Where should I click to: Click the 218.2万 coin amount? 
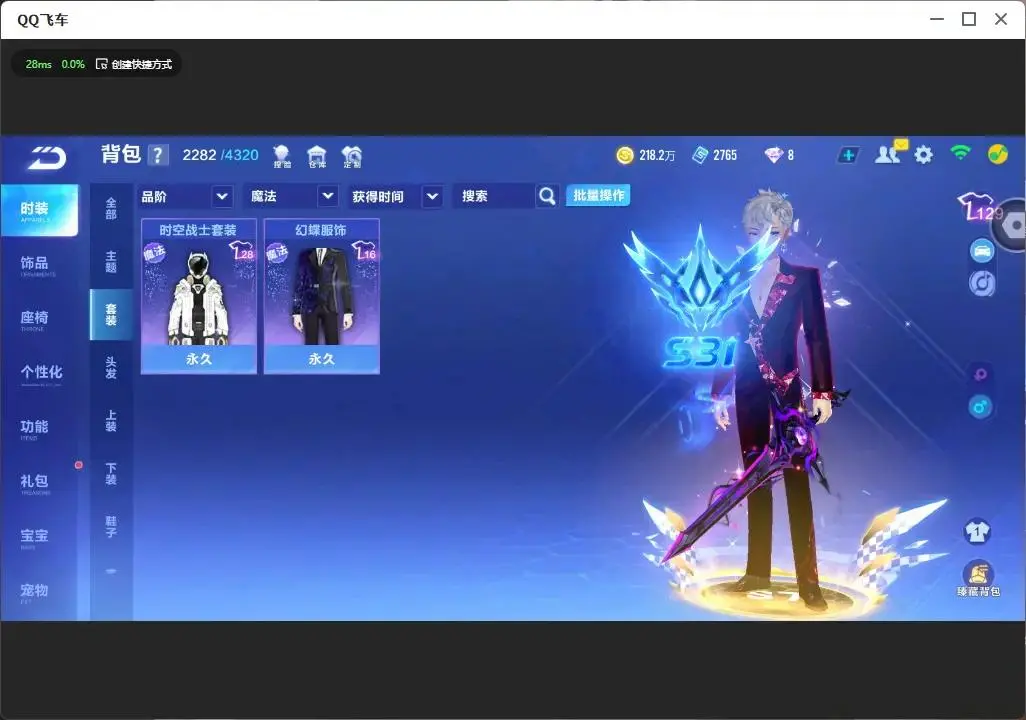(x=657, y=155)
